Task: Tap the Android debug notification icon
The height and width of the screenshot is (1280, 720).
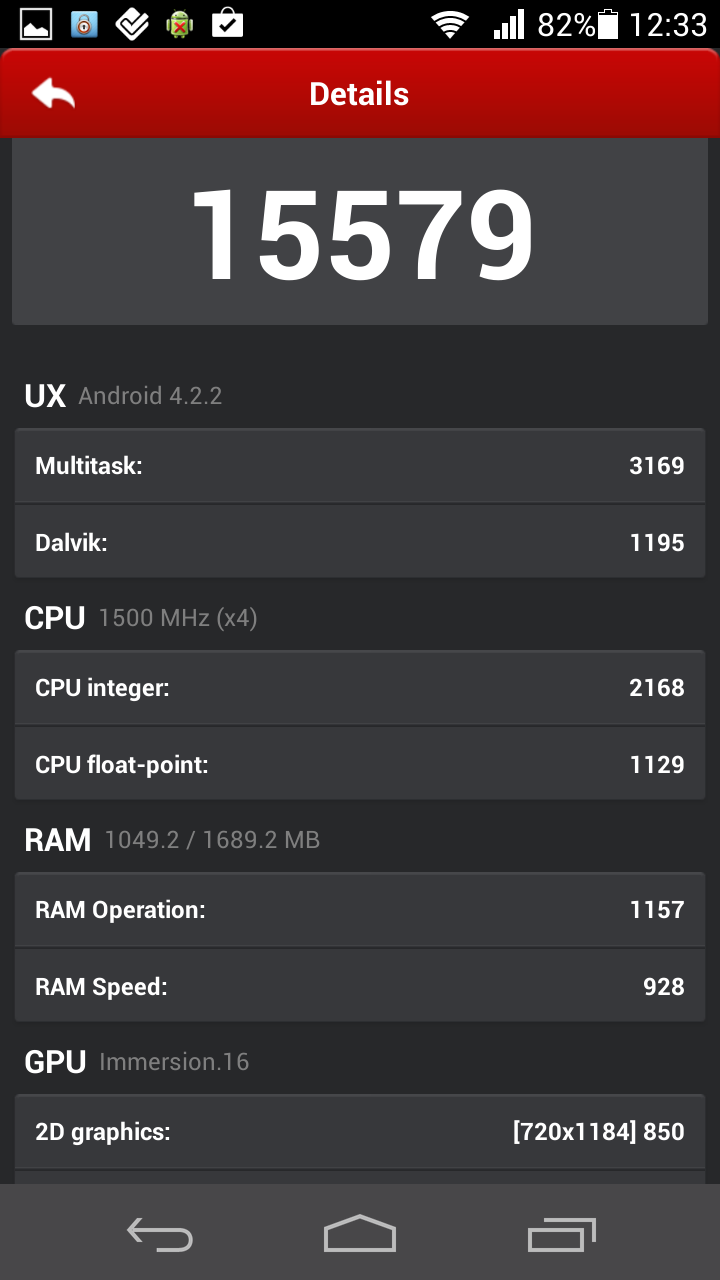Action: [180, 24]
